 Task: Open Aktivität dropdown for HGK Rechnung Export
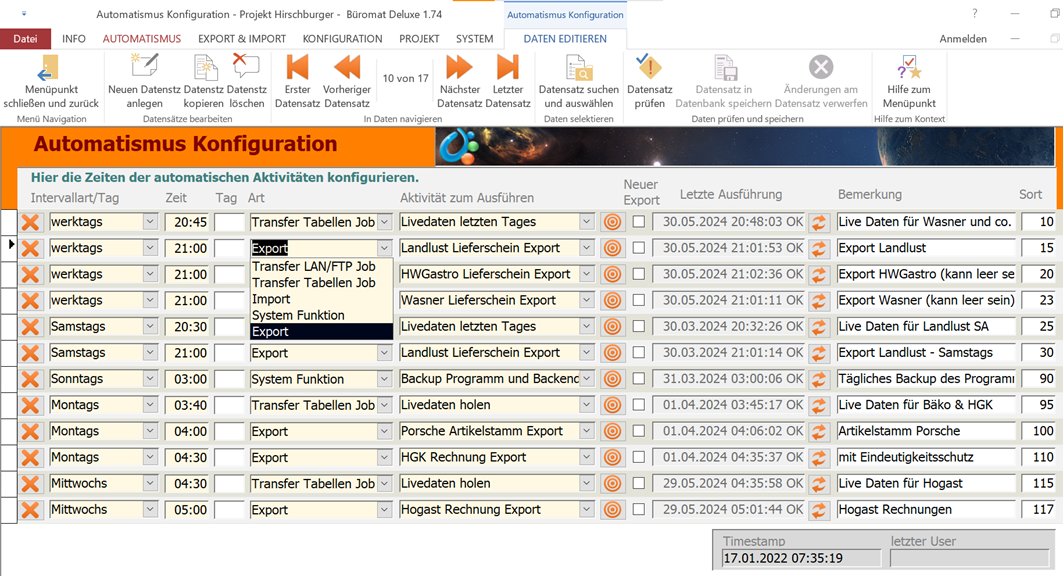point(587,457)
